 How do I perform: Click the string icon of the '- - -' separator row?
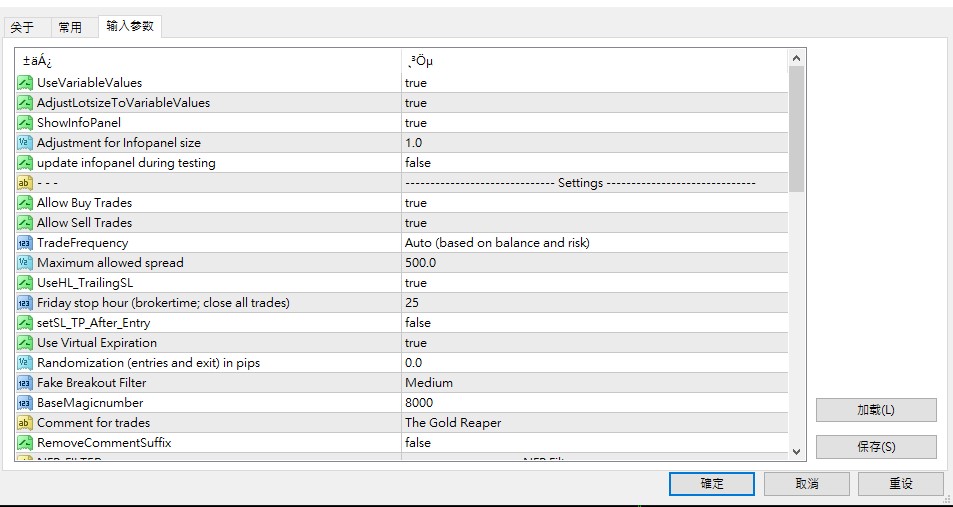(x=25, y=183)
